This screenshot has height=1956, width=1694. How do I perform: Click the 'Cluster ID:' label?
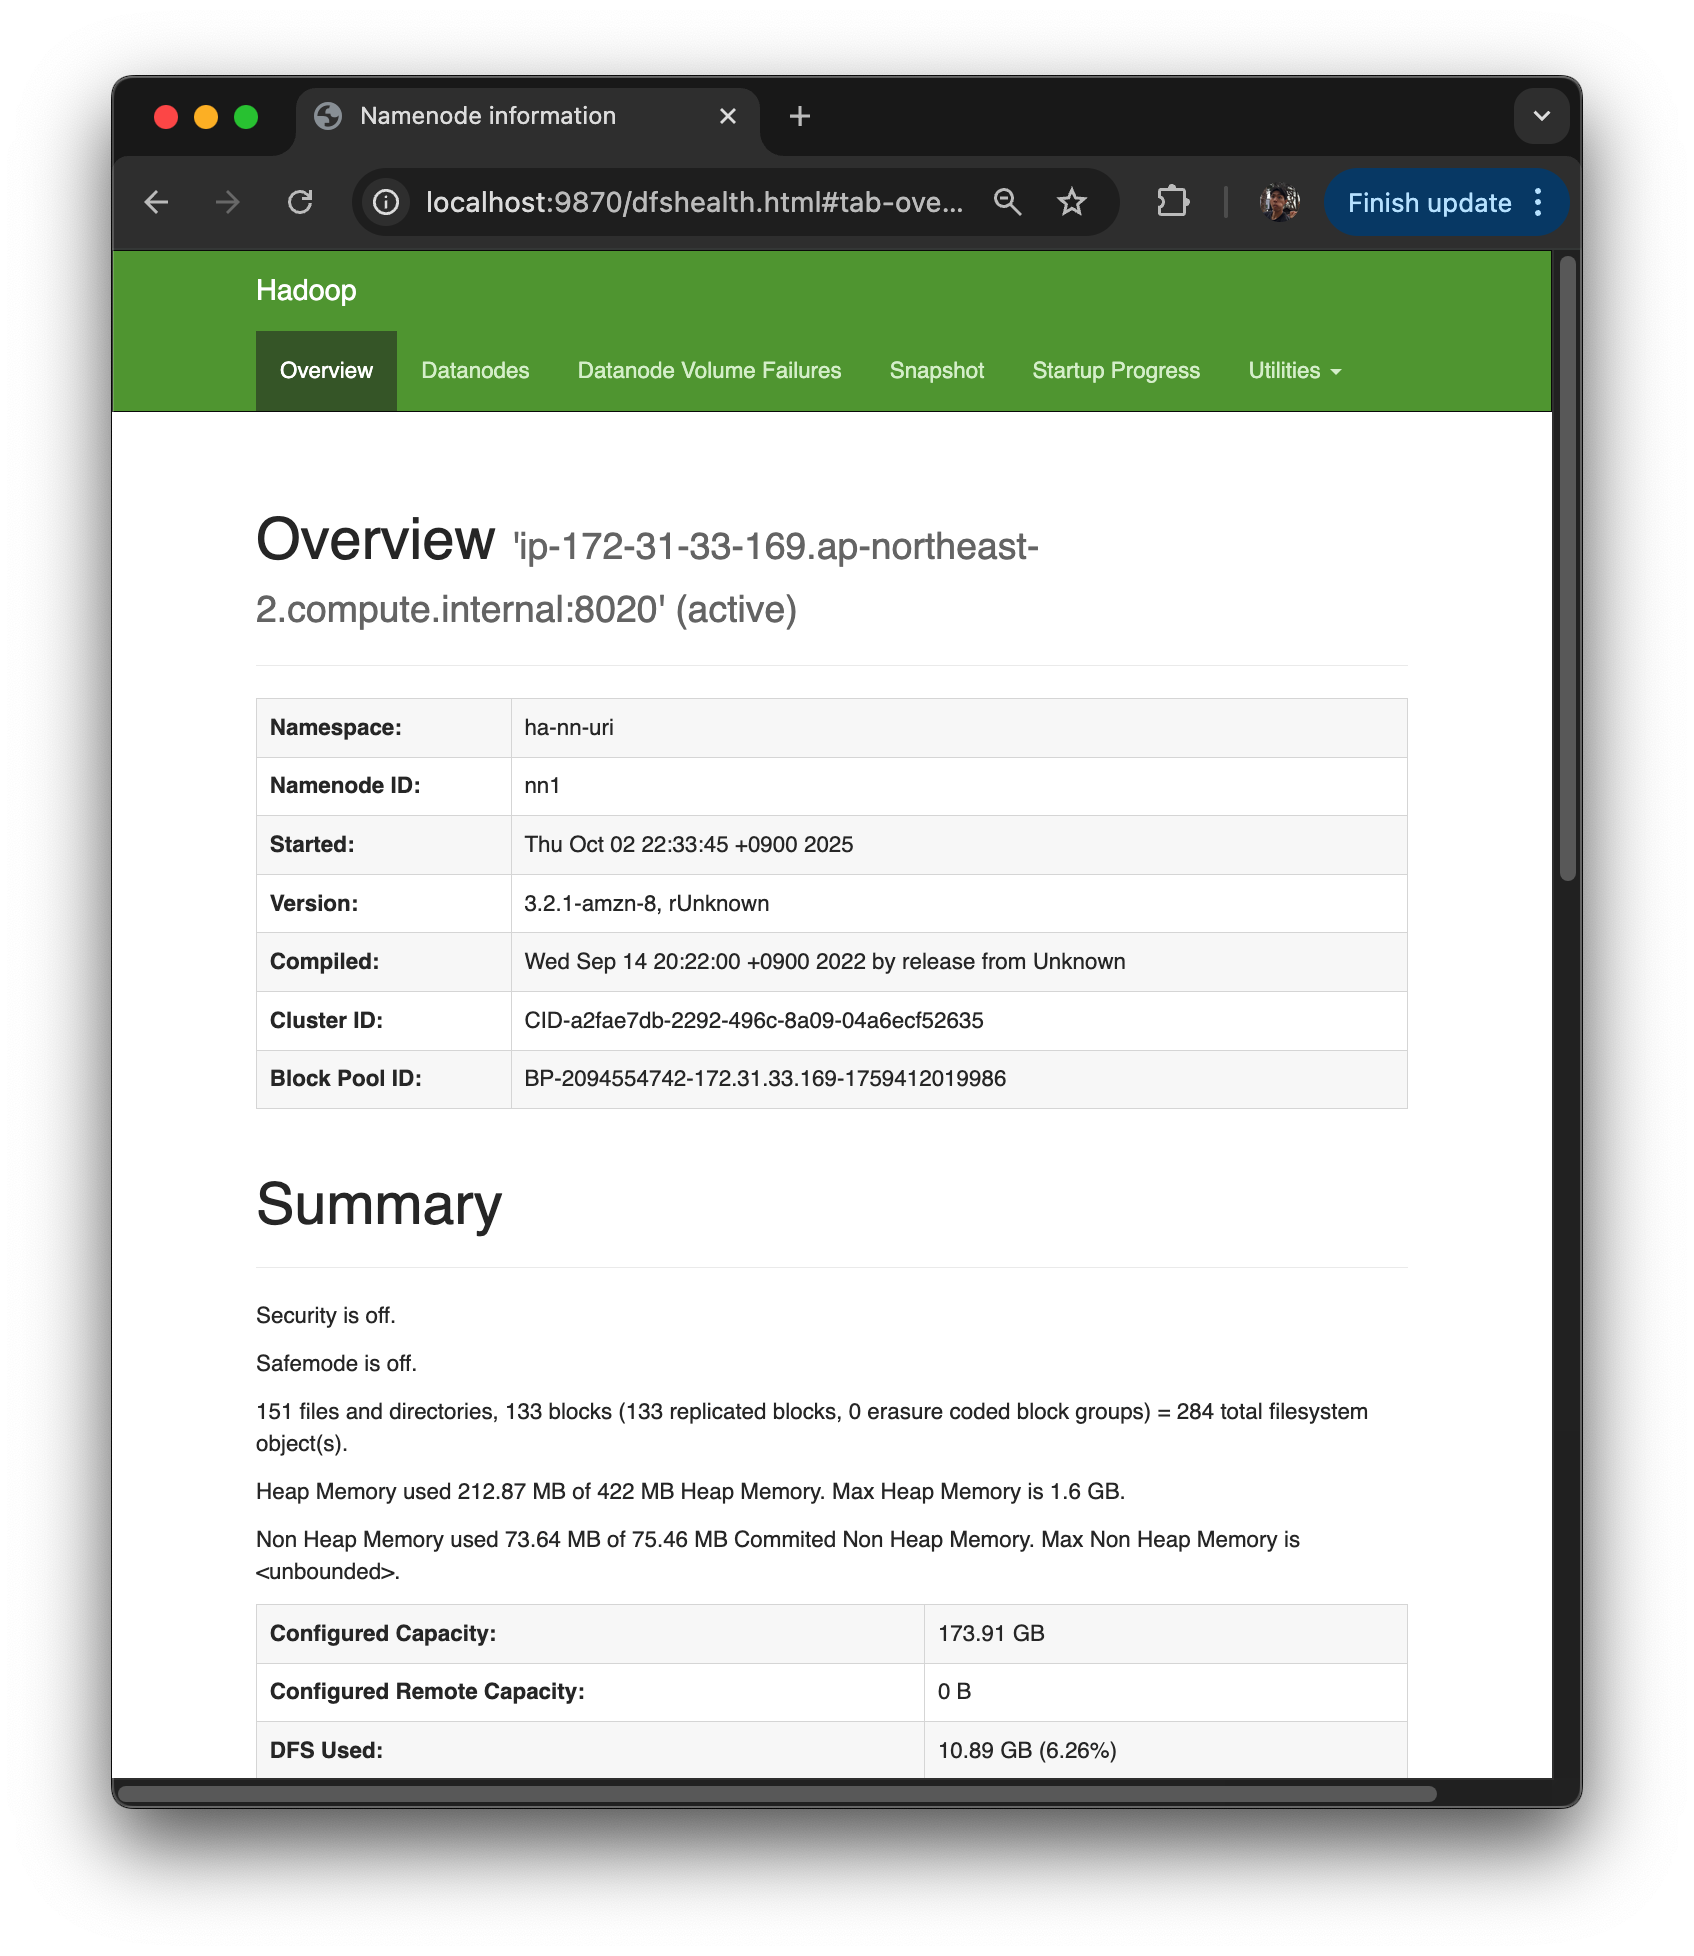click(326, 1021)
